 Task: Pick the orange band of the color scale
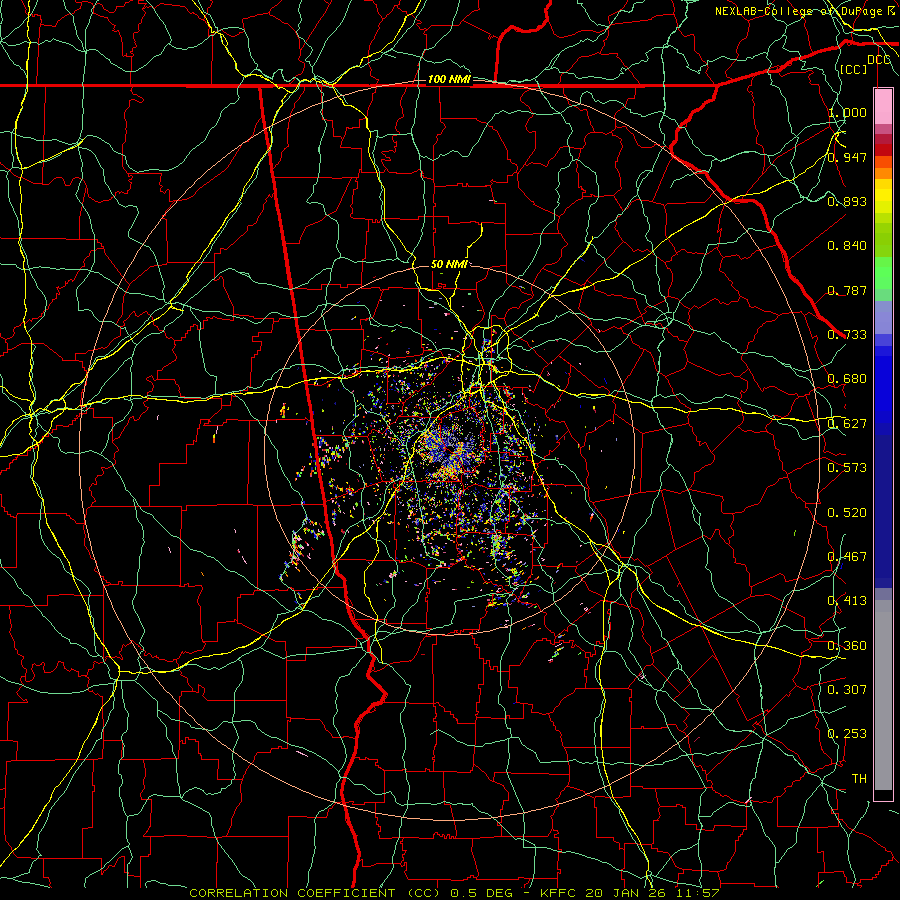tap(883, 173)
